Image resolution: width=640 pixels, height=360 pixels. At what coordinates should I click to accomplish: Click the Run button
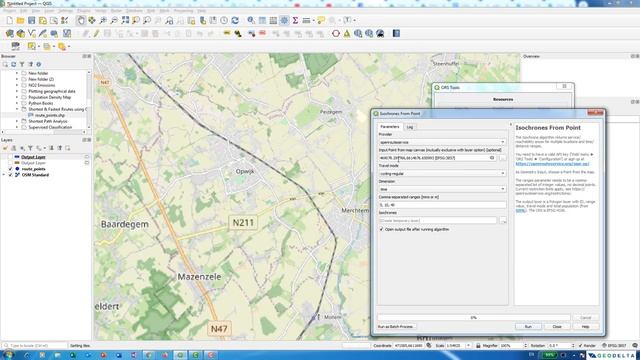click(x=528, y=327)
